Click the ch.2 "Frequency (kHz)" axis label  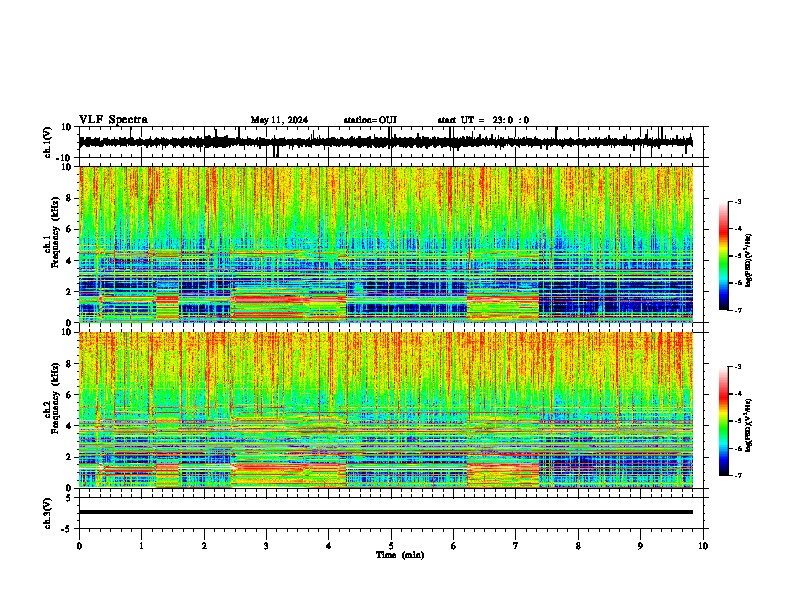point(55,398)
